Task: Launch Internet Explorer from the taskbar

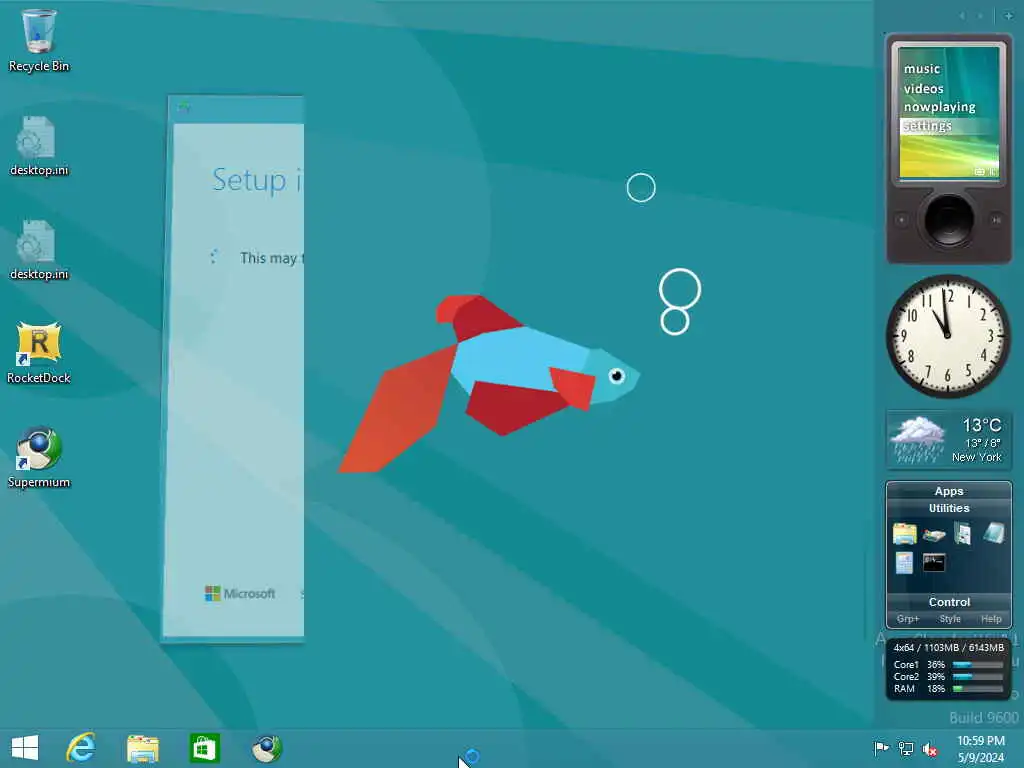Action: pyautogui.click(x=81, y=748)
